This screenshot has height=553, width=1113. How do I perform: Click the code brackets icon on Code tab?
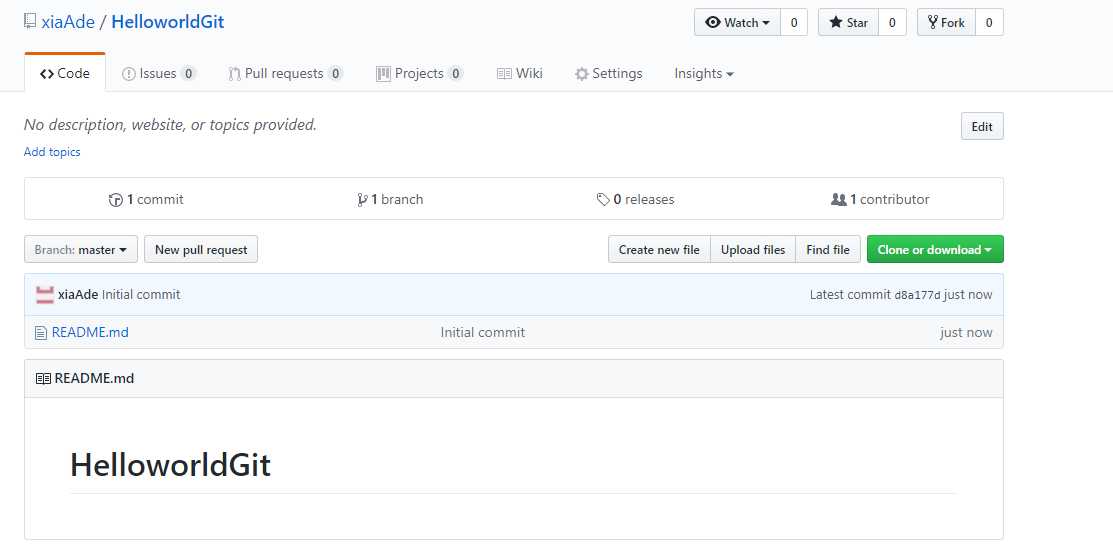coord(47,74)
